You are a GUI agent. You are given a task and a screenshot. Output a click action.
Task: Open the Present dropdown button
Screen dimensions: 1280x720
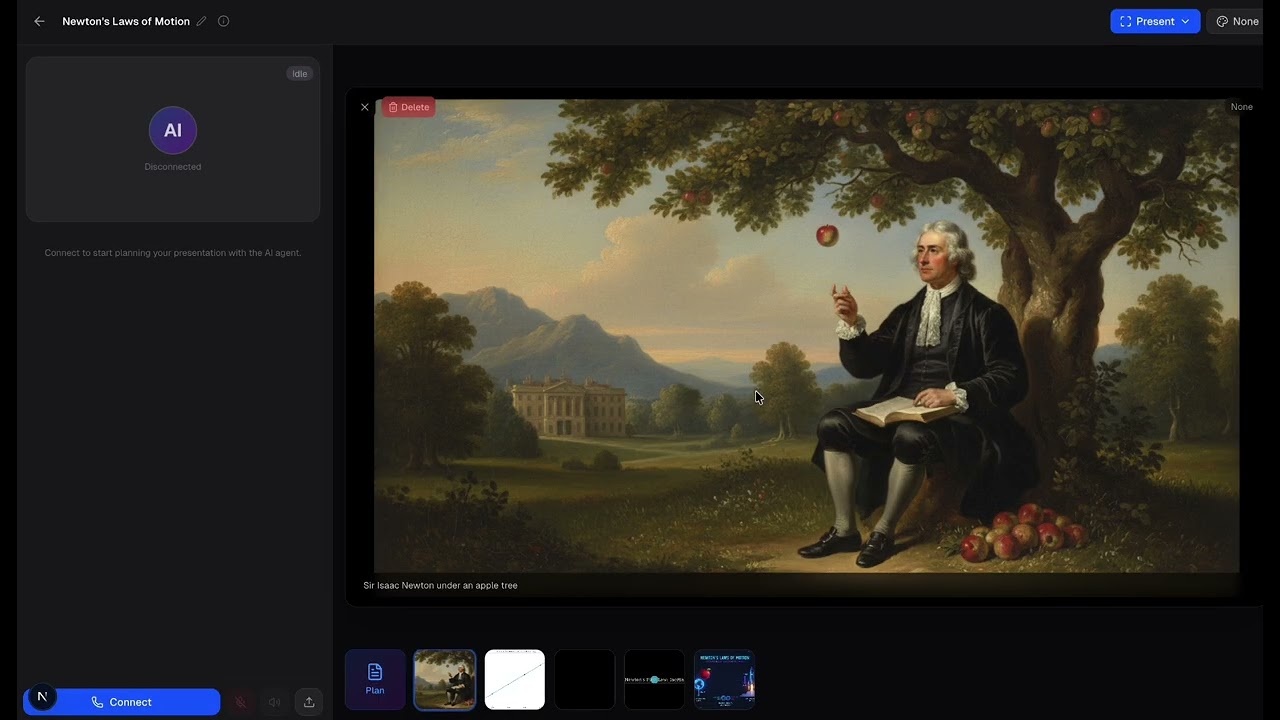tap(1155, 21)
